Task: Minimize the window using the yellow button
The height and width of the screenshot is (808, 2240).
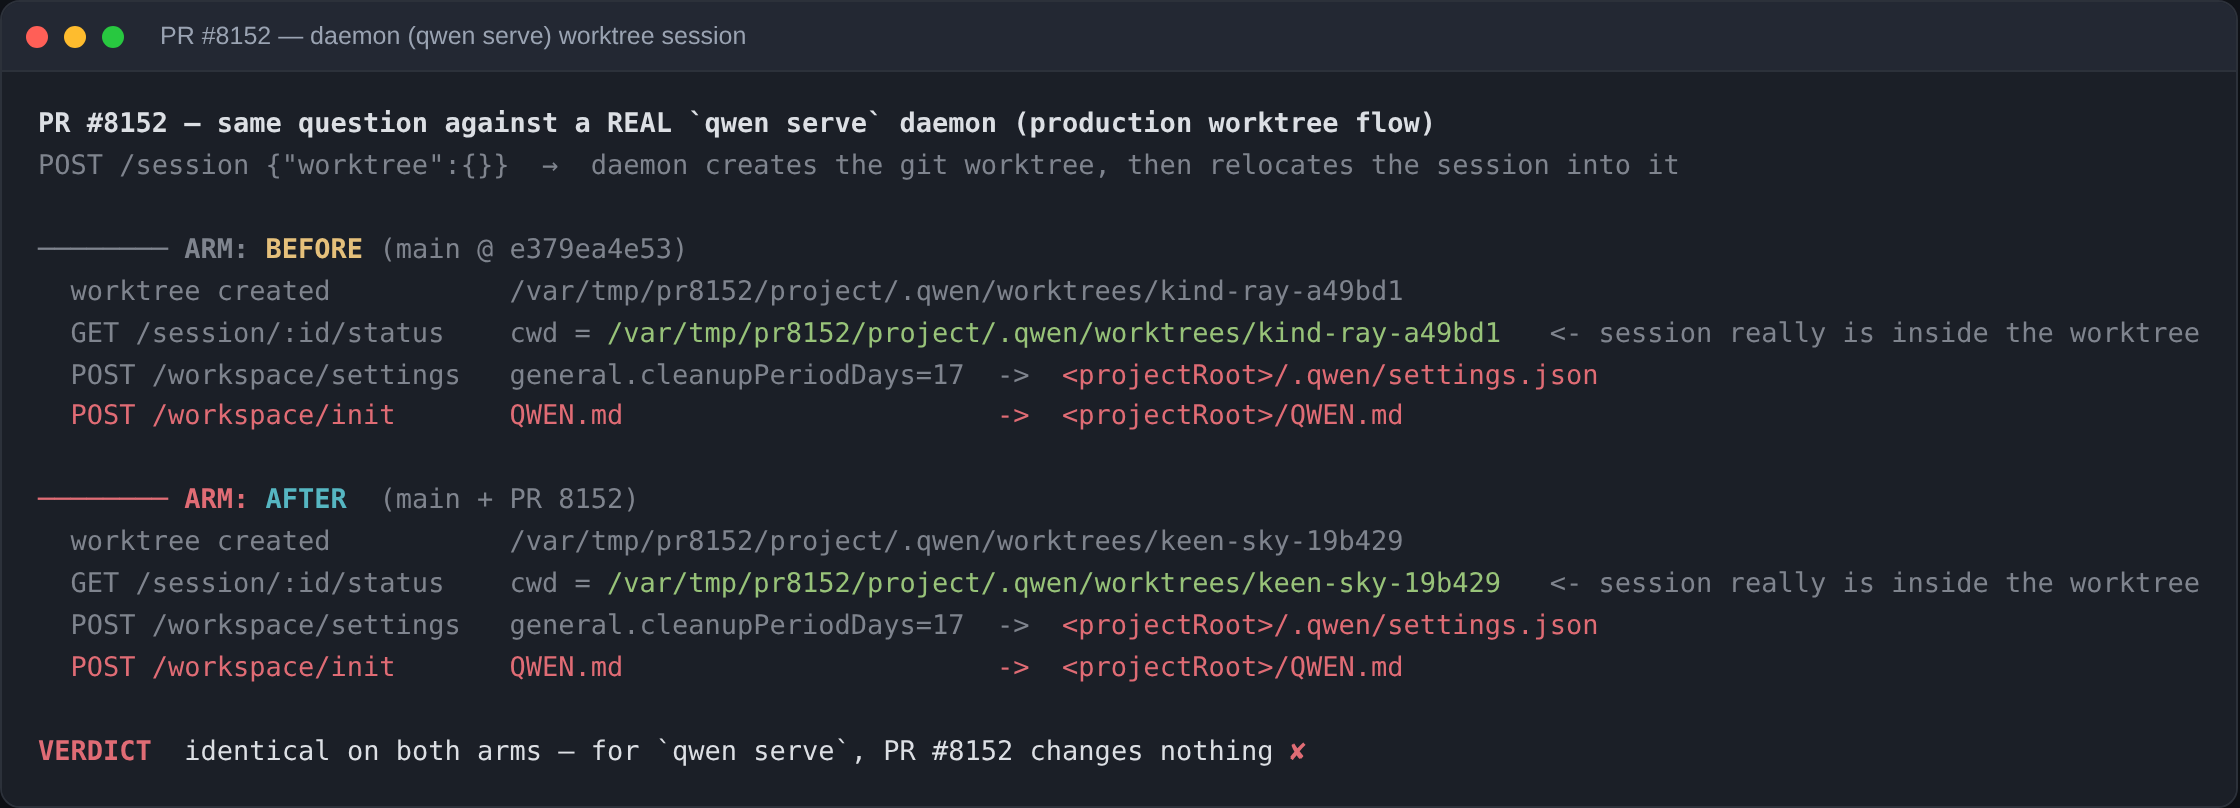Action: pyautogui.click(x=75, y=37)
